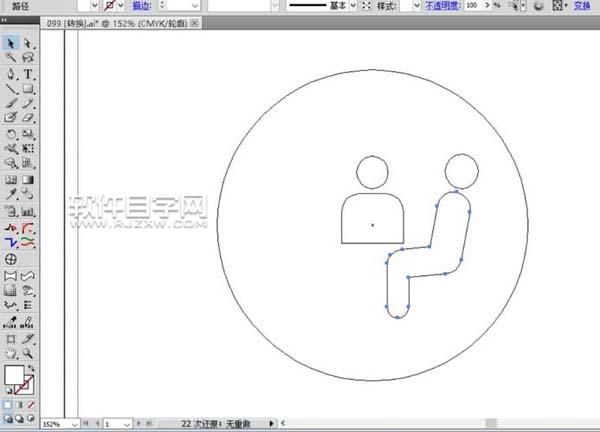
Task: Enable Draw Inside mode
Action: pyautogui.click(x=31, y=418)
